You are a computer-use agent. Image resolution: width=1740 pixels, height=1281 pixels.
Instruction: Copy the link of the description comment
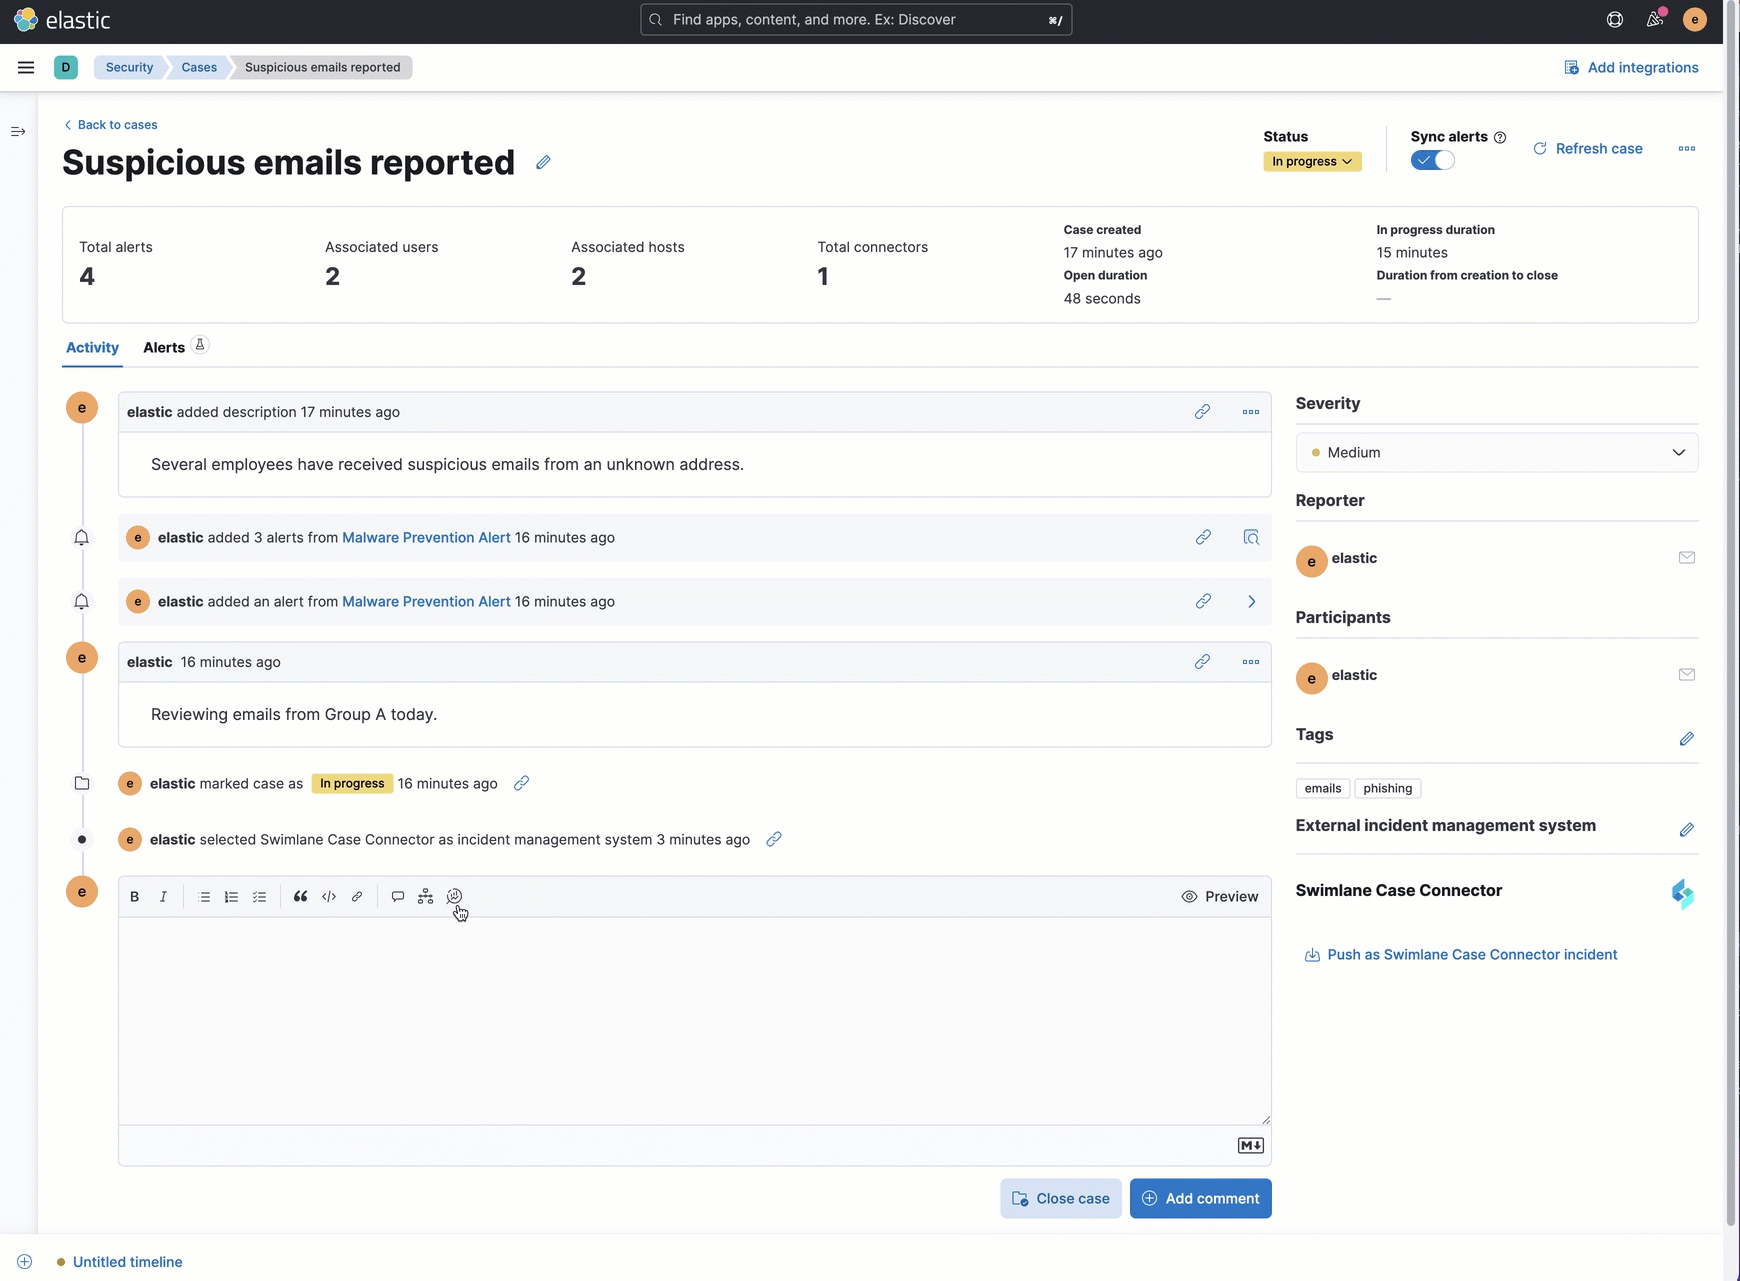1203,411
